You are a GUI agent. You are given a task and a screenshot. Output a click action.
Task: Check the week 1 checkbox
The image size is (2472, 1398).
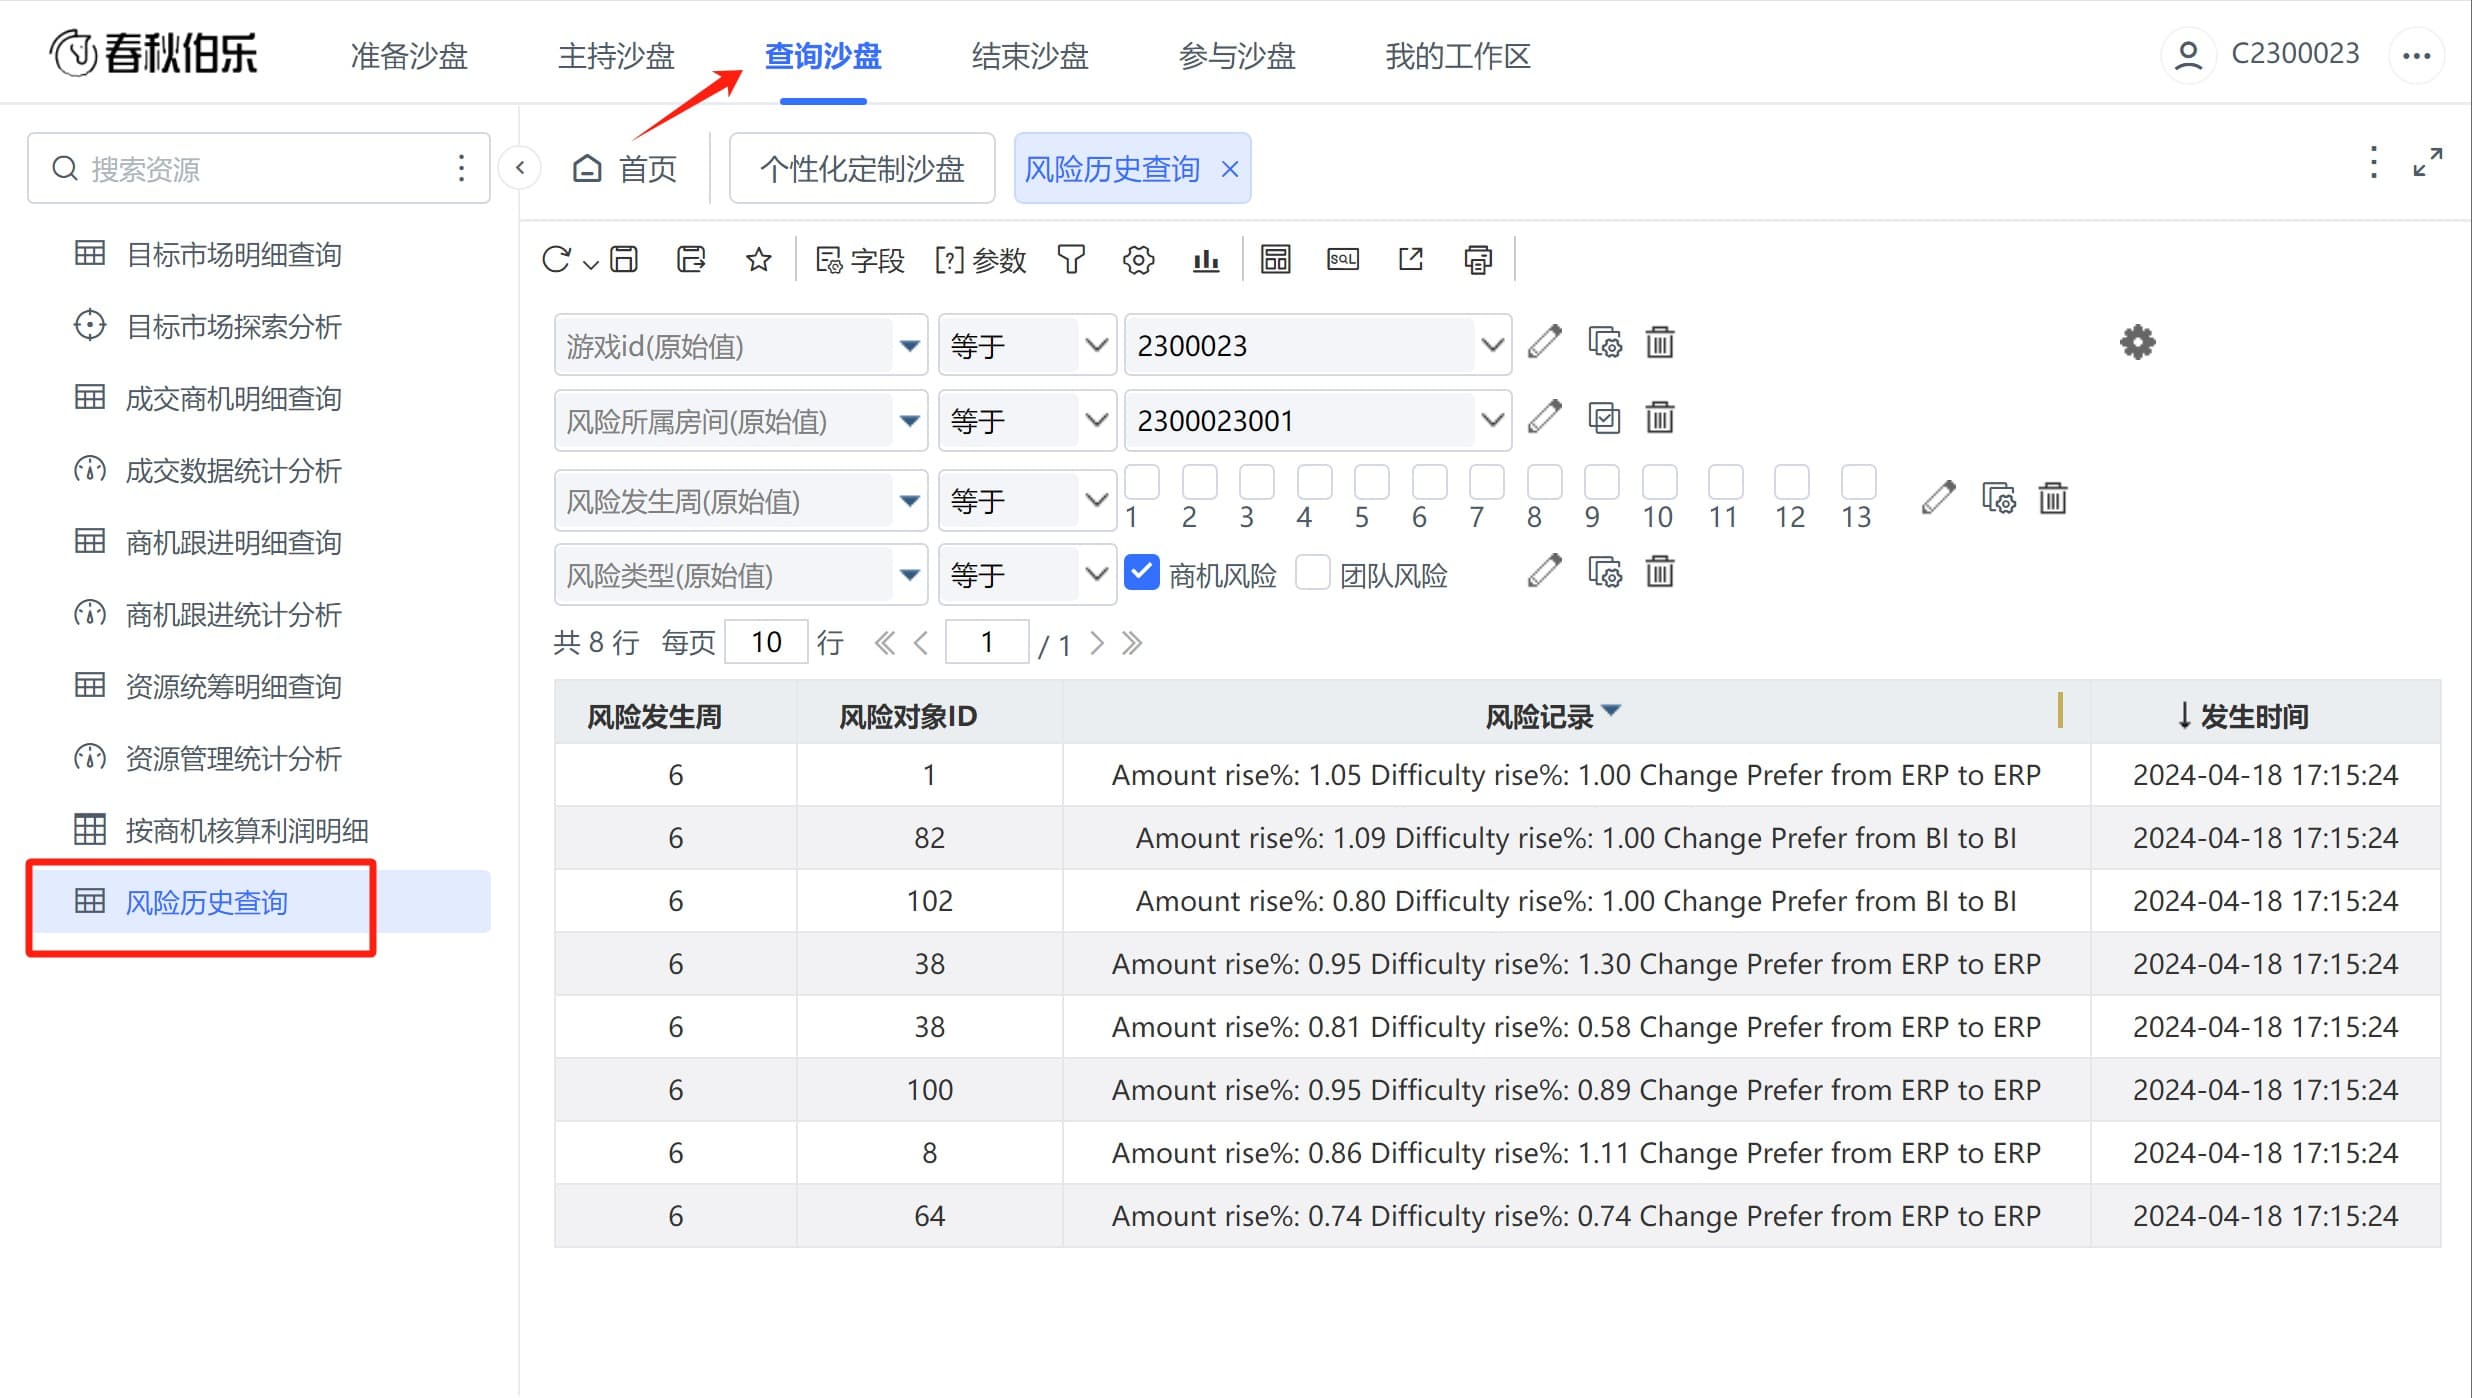pos(1142,482)
